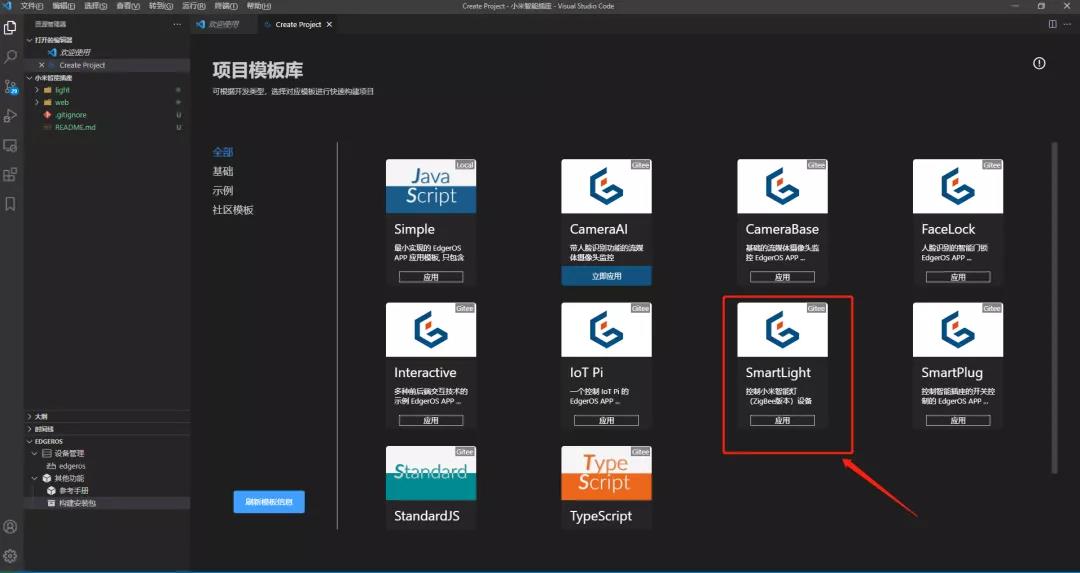Open Source Control view with badge
The height and width of the screenshot is (573, 1080).
pos(10,87)
